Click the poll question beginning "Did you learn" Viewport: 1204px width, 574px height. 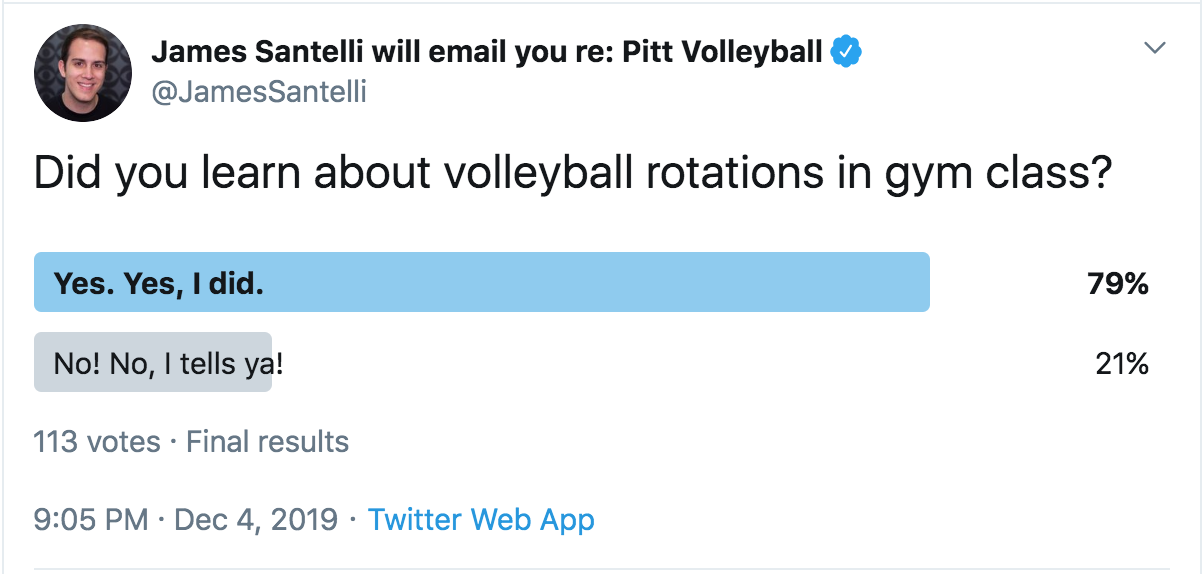tap(574, 174)
